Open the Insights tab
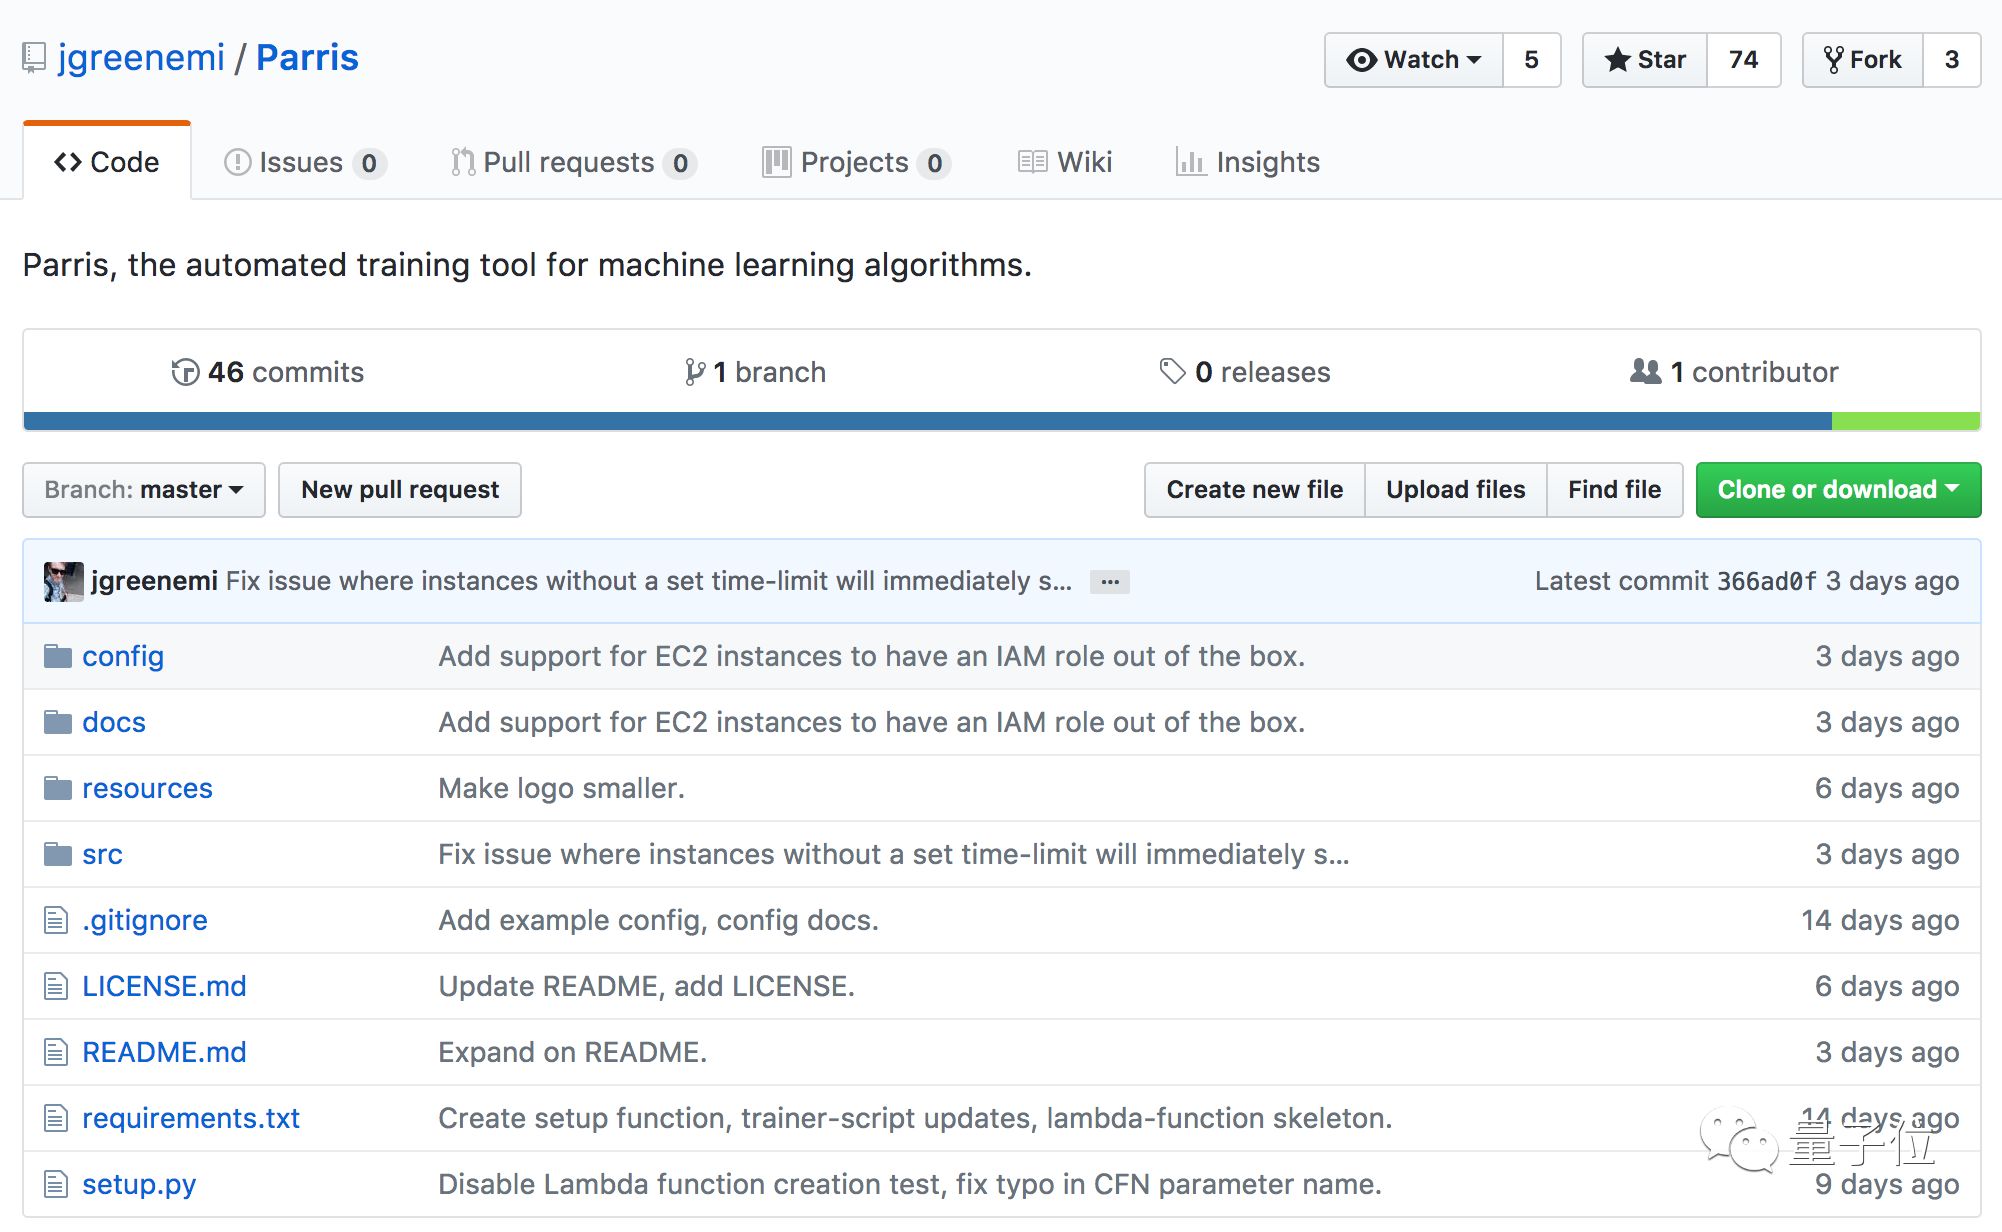2002x1232 pixels. (1248, 162)
